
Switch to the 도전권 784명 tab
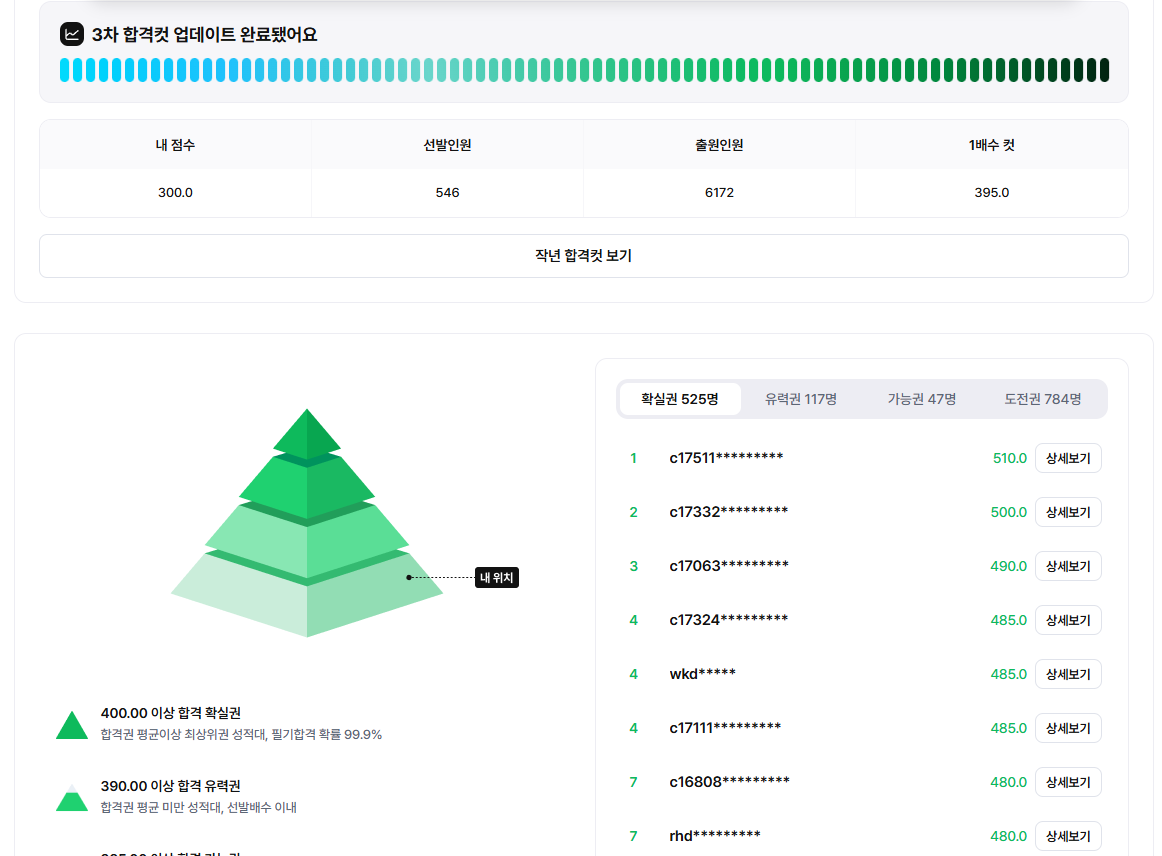click(1043, 399)
